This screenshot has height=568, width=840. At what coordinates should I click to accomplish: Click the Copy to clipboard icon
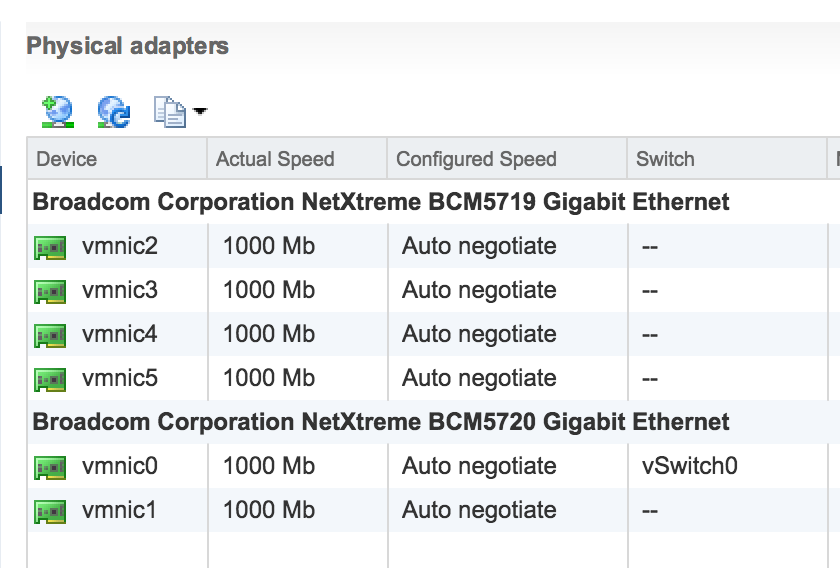pyautogui.click(x=170, y=112)
